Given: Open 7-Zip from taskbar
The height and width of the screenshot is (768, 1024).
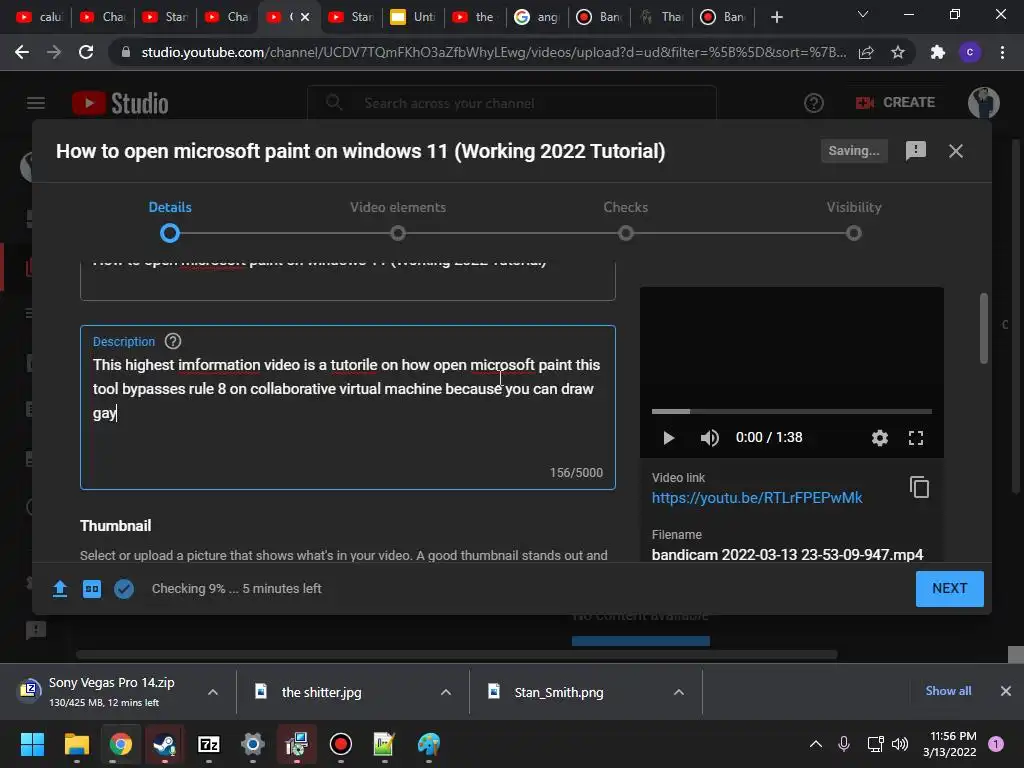Looking at the screenshot, I should click(x=208, y=744).
